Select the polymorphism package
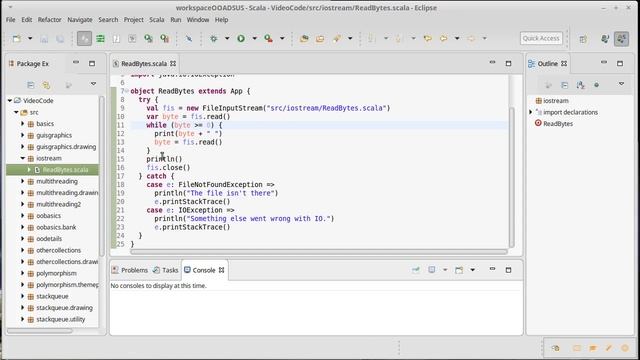Viewport: 640px width, 360px height. 56,273
